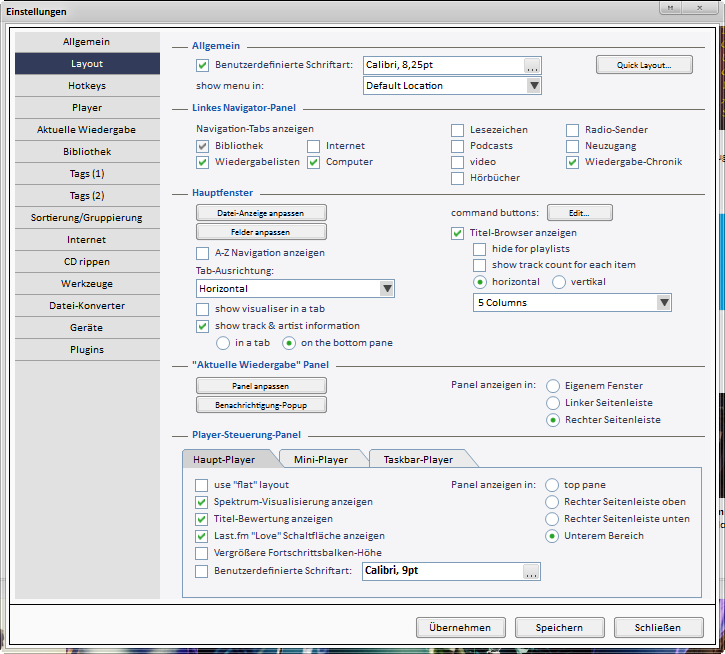This screenshot has height=654, width=725.
Task: Check the video navigation tab
Action: (457, 162)
